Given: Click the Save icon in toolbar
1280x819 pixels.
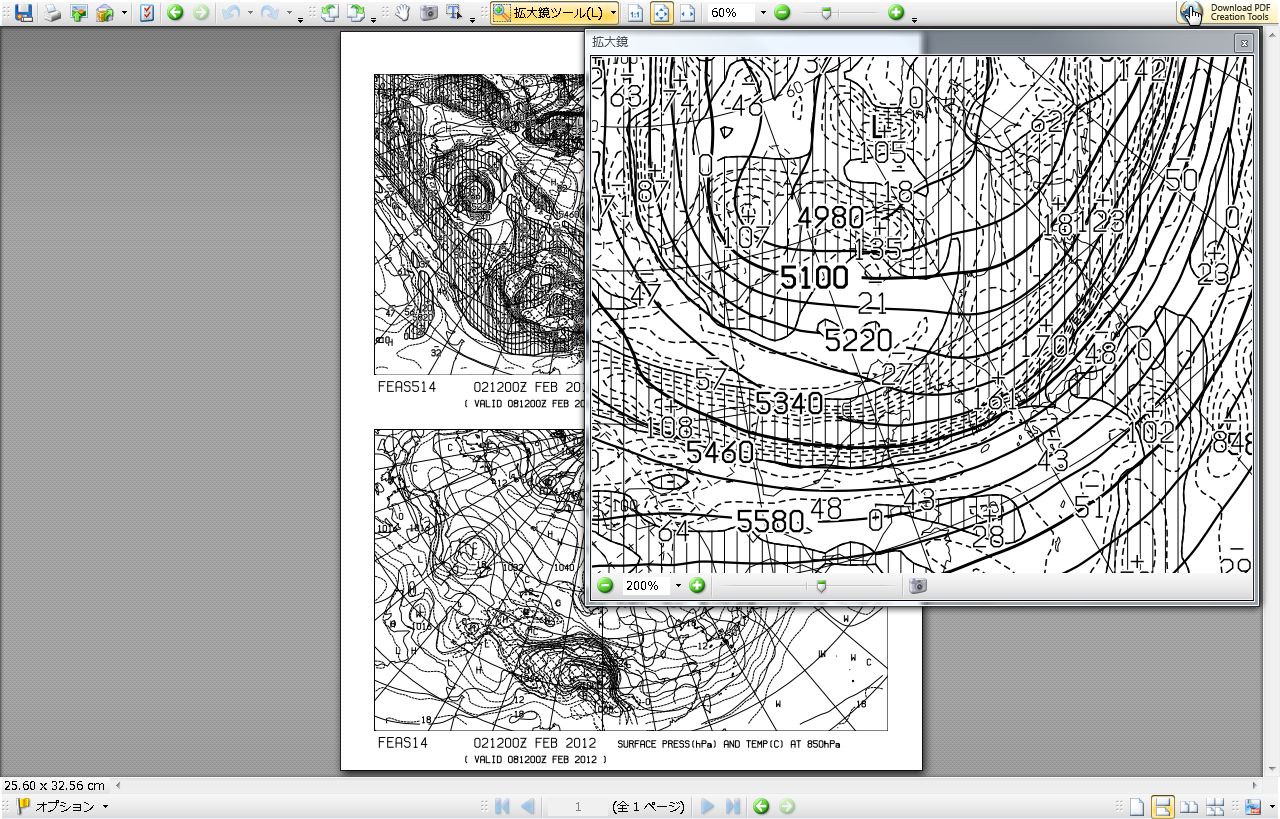Looking at the screenshot, I should [x=23, y=13].
